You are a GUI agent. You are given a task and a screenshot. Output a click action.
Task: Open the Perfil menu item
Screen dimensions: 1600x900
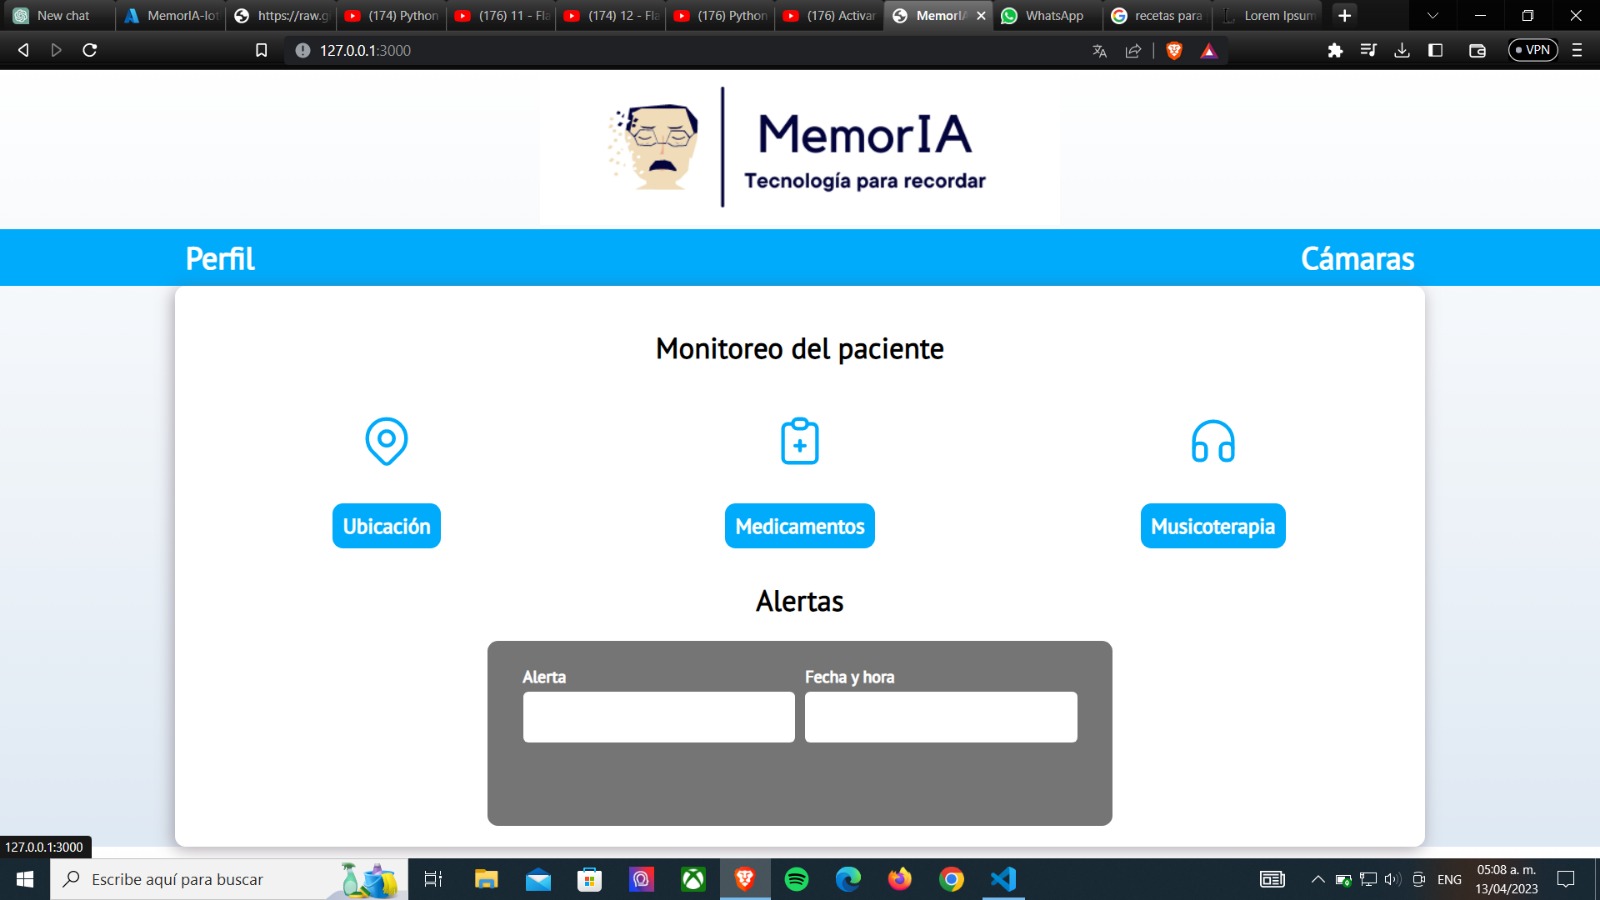[x=219, y=257]
